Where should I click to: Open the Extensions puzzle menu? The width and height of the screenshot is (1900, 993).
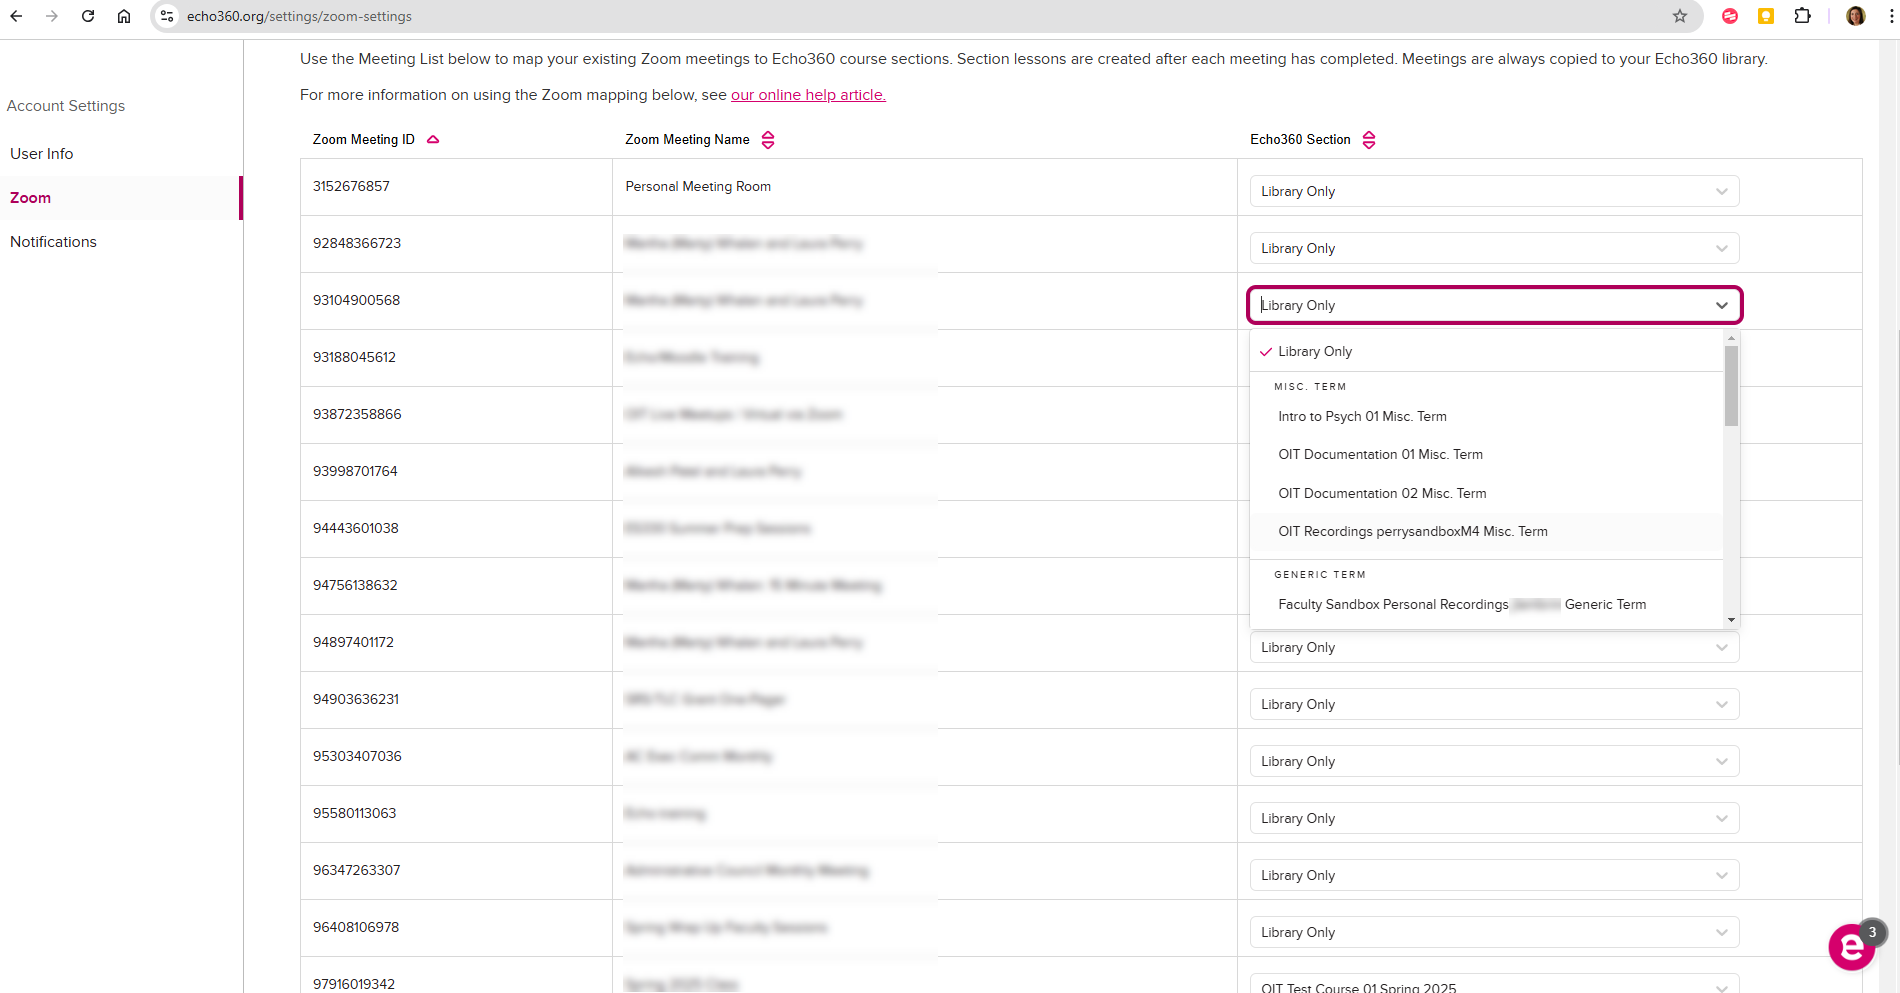click(1802, 16)
